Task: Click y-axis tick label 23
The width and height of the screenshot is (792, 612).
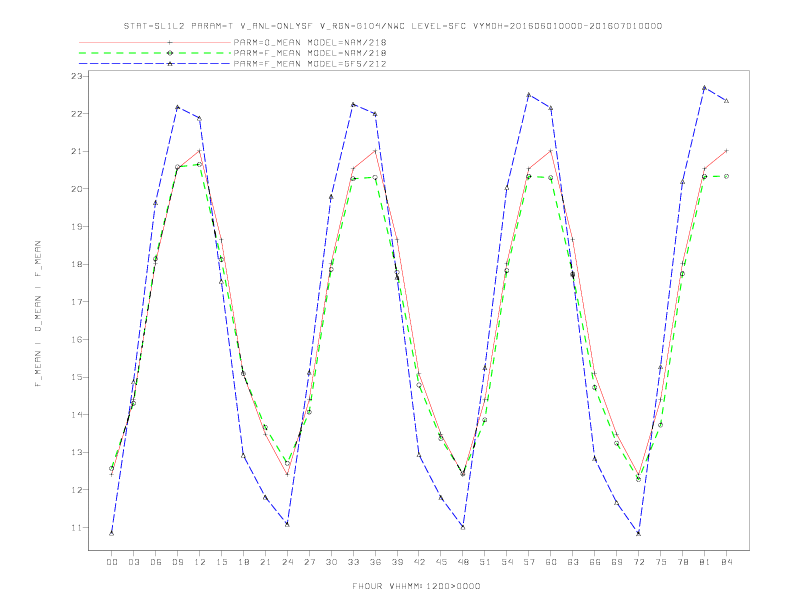Action: pos(76,76)
